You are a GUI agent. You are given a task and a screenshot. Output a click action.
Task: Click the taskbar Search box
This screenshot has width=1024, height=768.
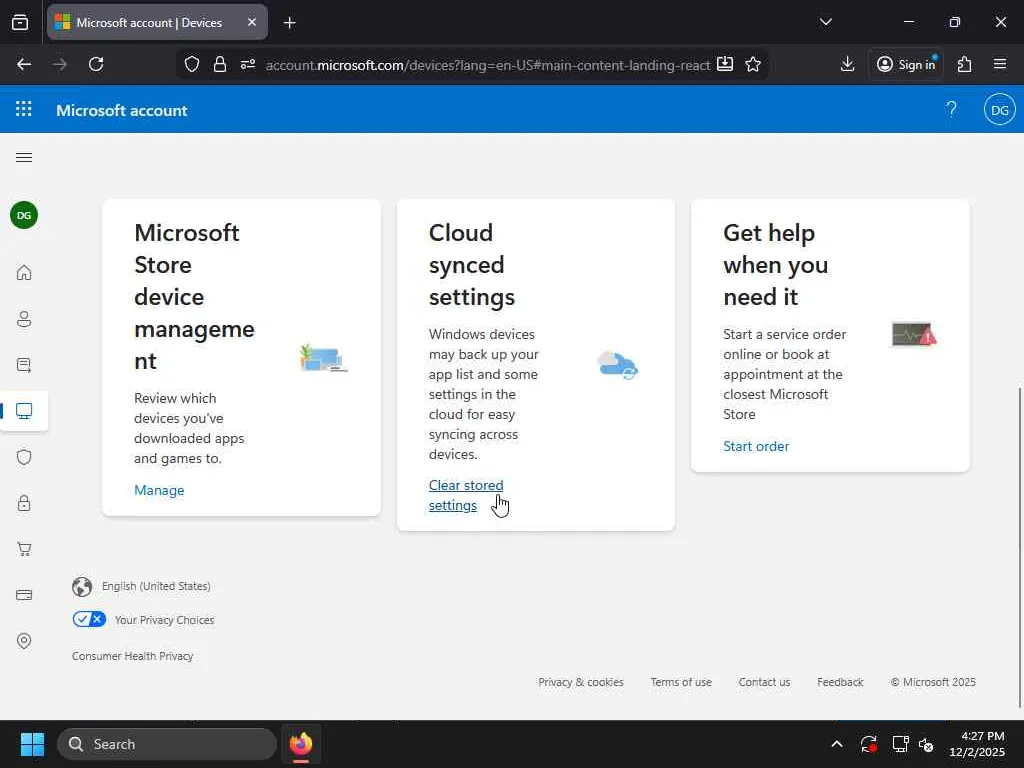coord(167,744)
